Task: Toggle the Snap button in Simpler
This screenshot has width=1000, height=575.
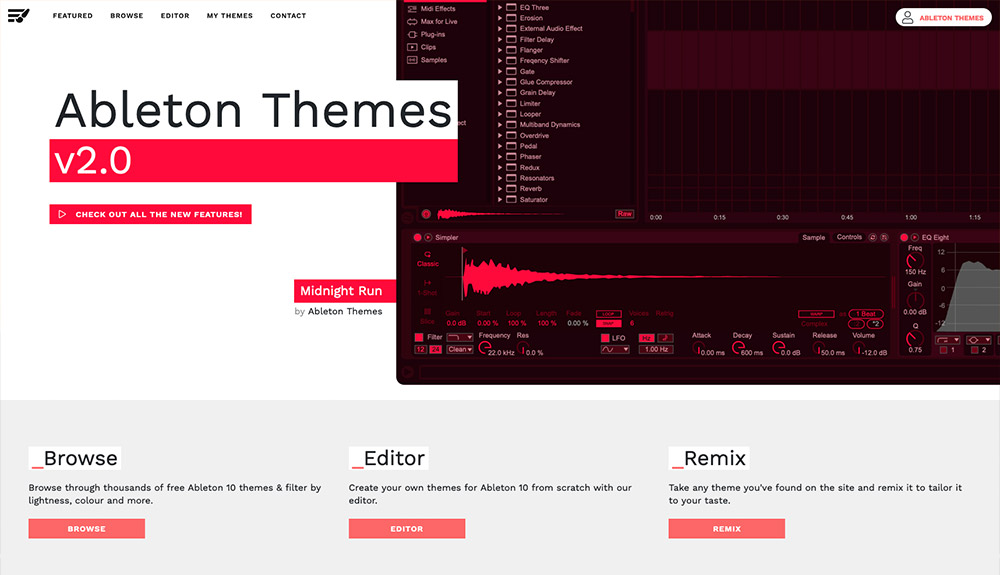Action: tap(608, 323)
